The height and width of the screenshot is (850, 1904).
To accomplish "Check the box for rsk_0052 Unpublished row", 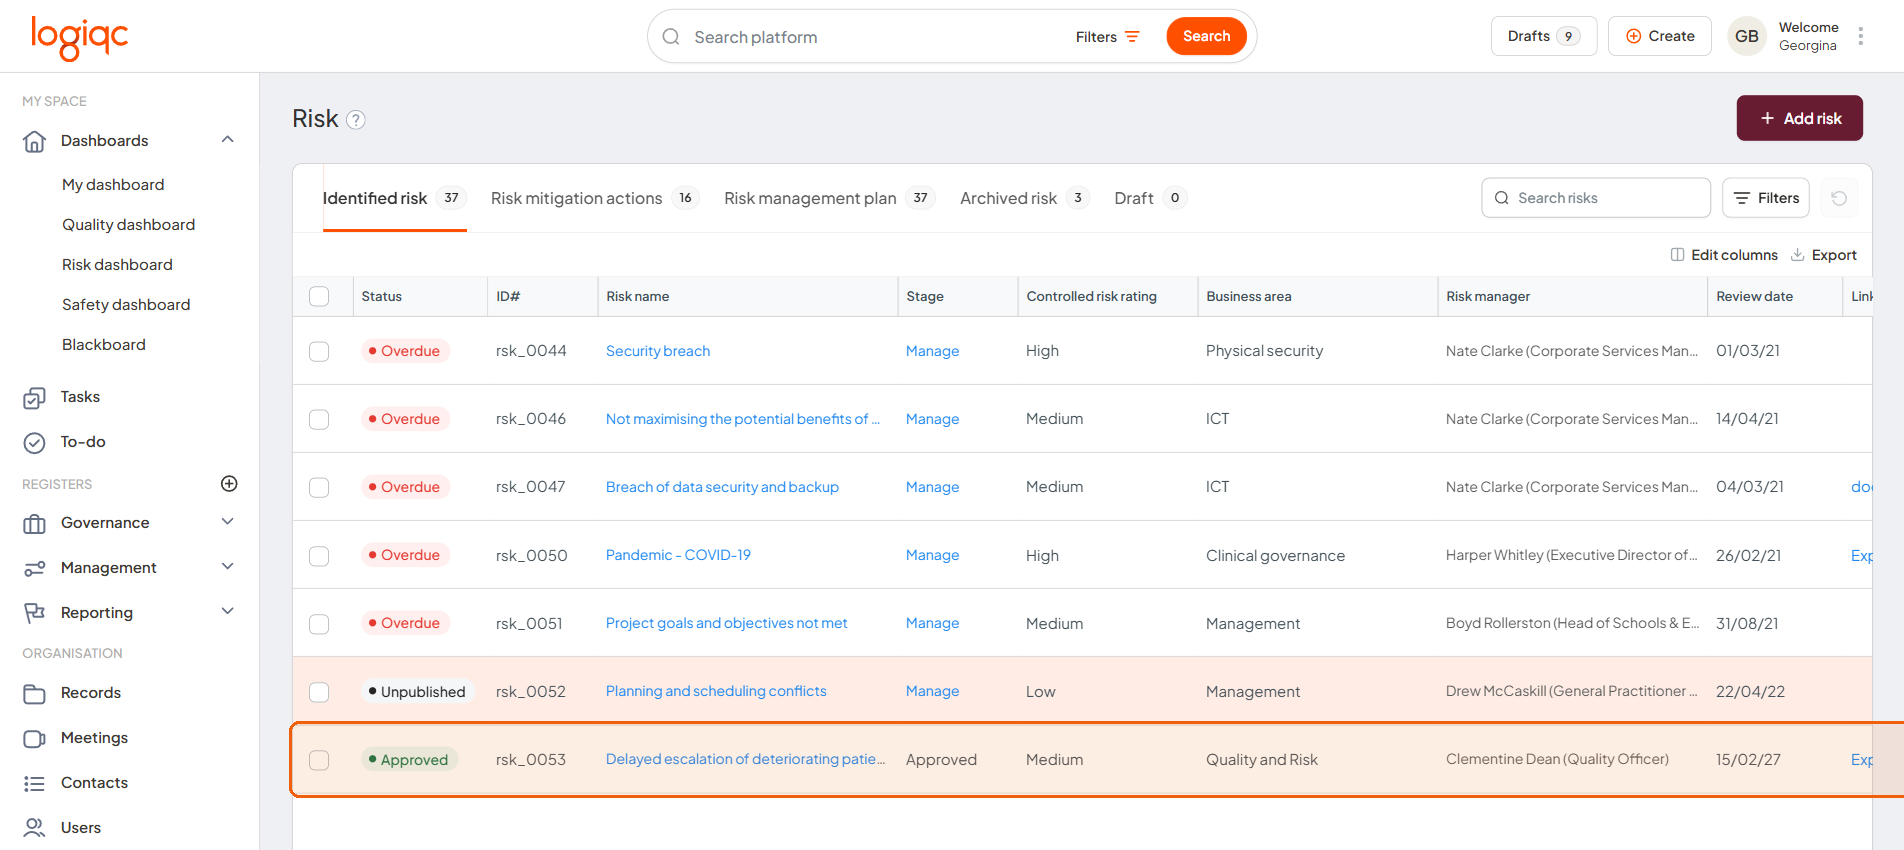I will click(x=319, y=692).
